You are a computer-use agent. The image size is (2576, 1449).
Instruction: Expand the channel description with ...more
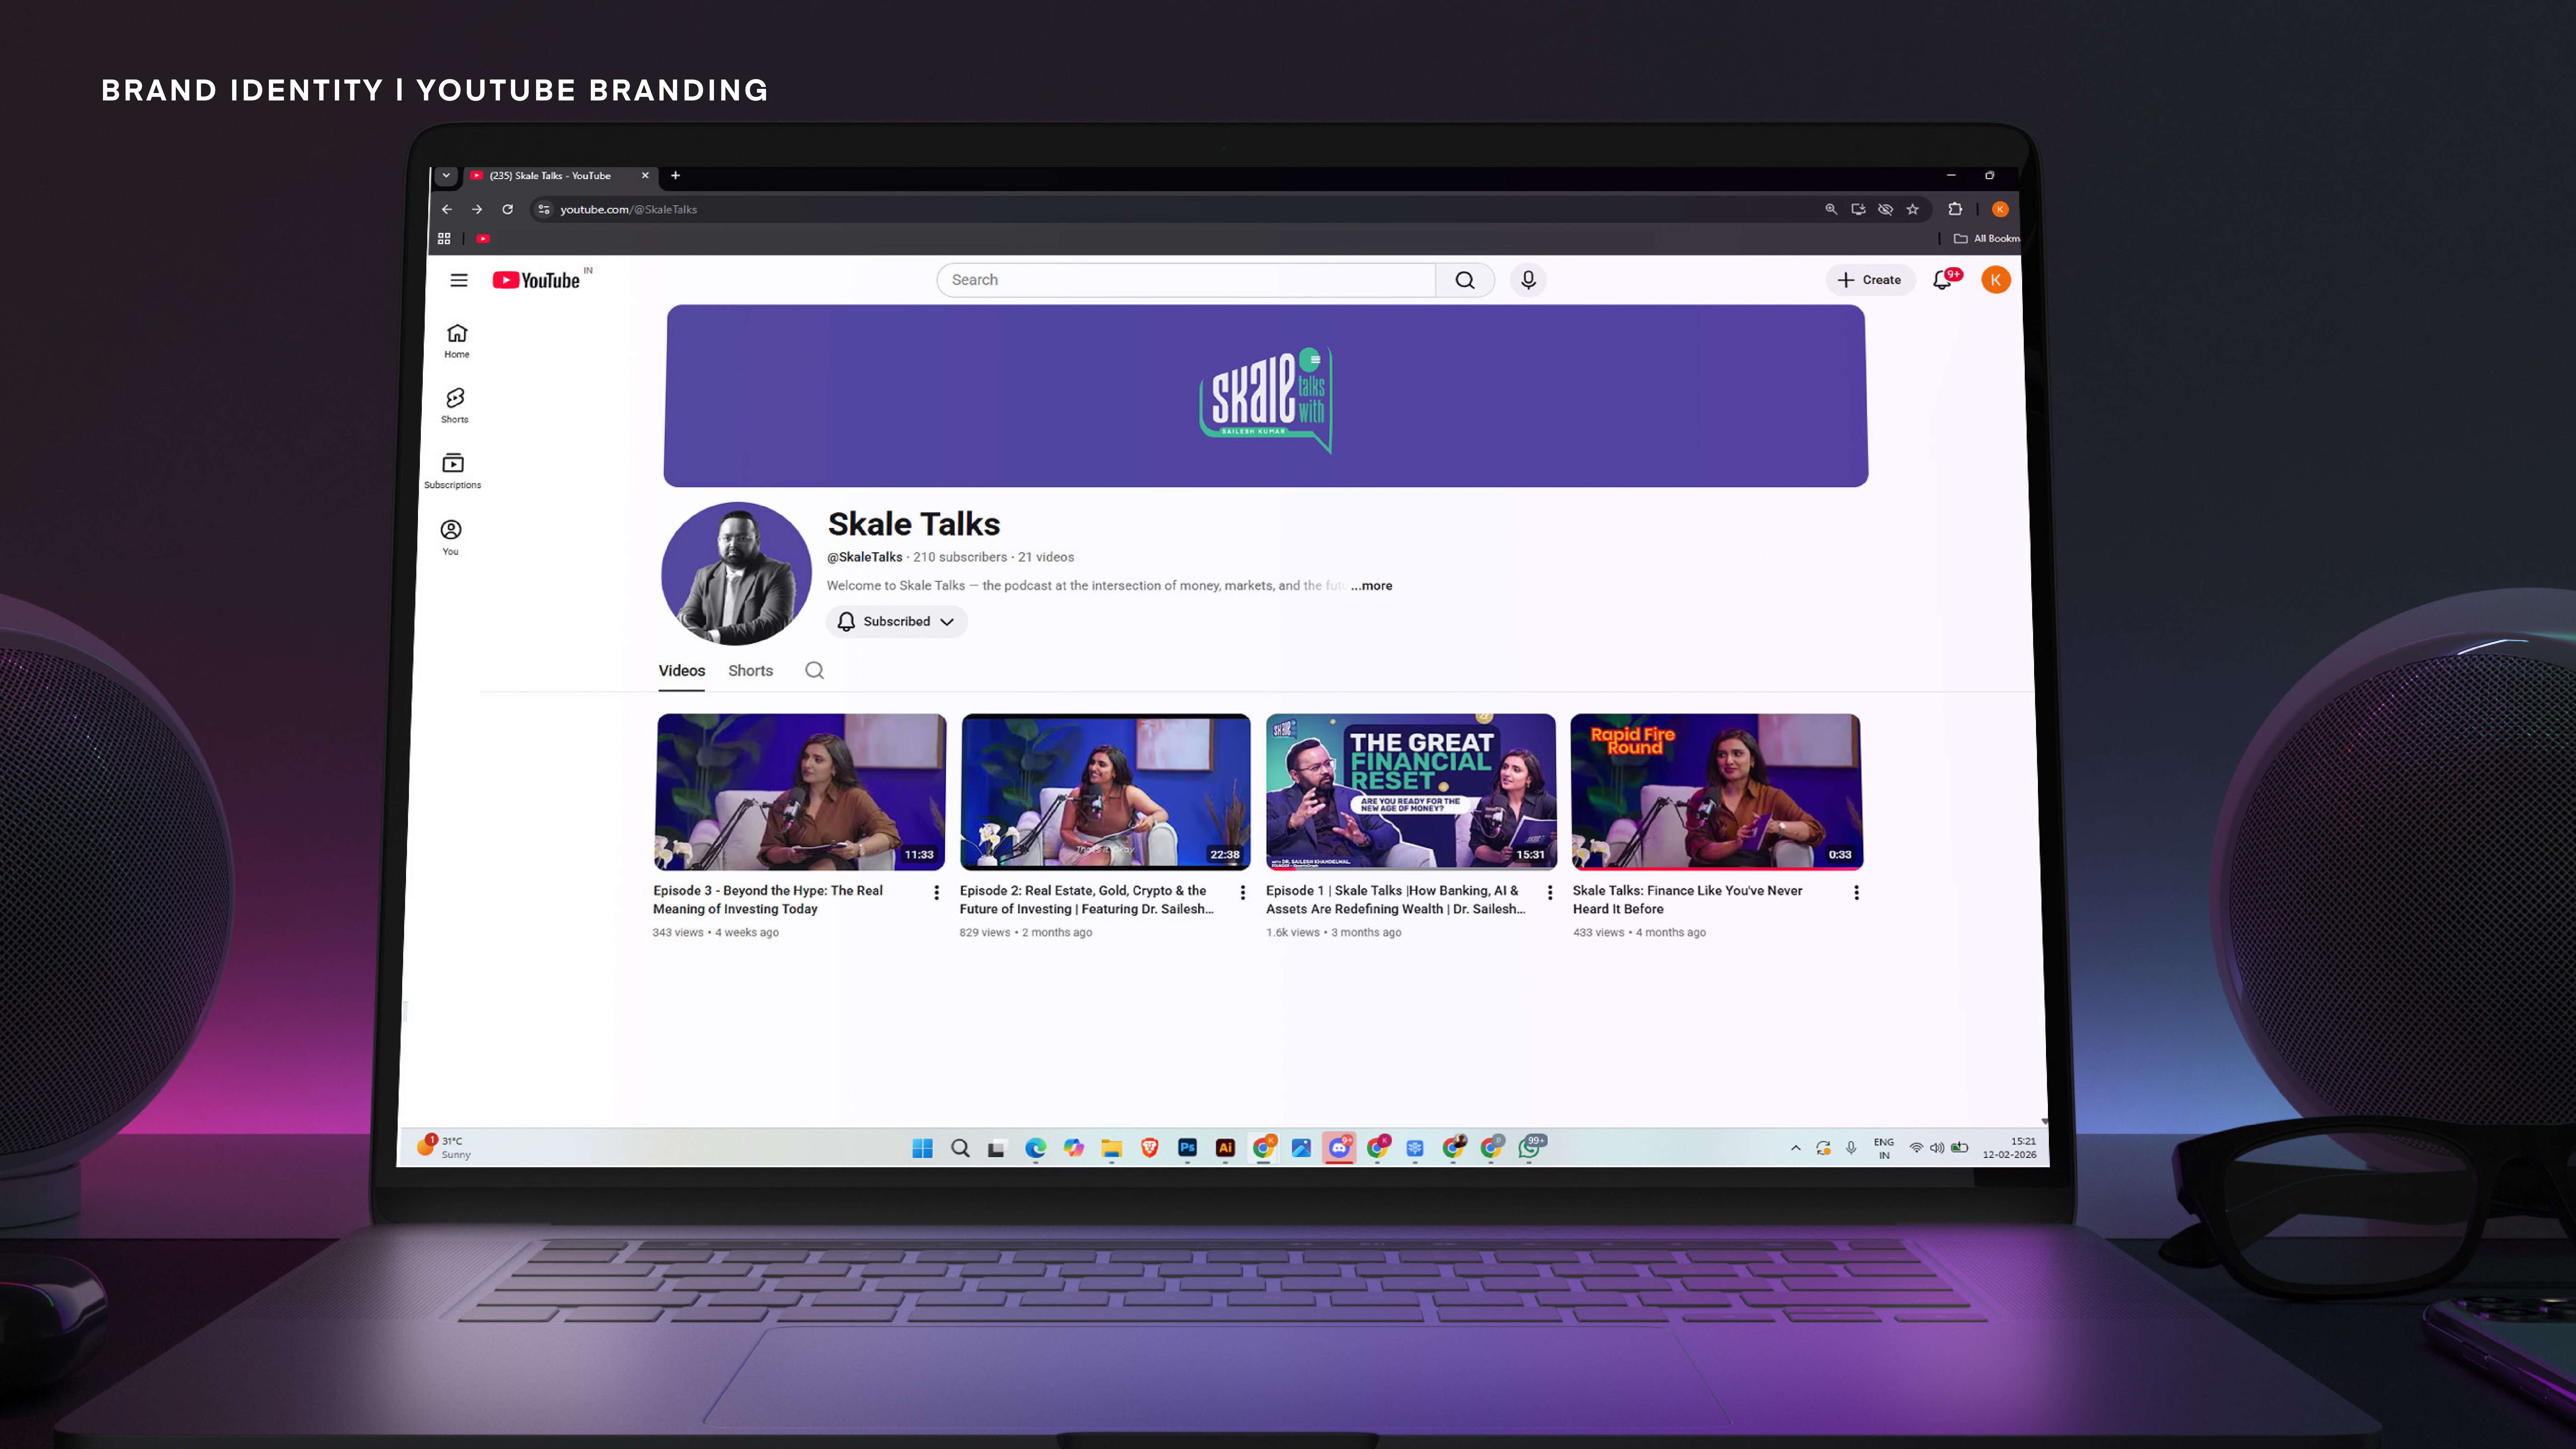click(x=1371, y=586)
